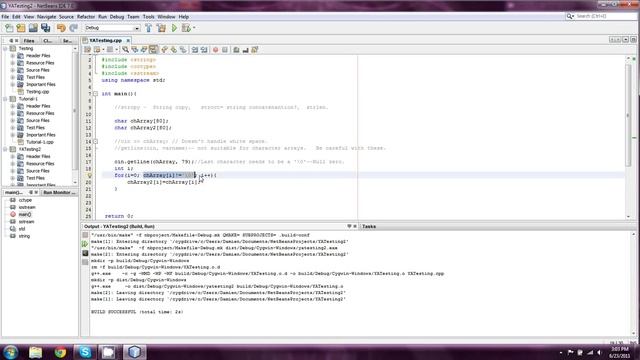The height and width of the screenshot is (360, 640).
Task: Select Tutorial-1.cpp in the project tree
Action: point(40,142)
